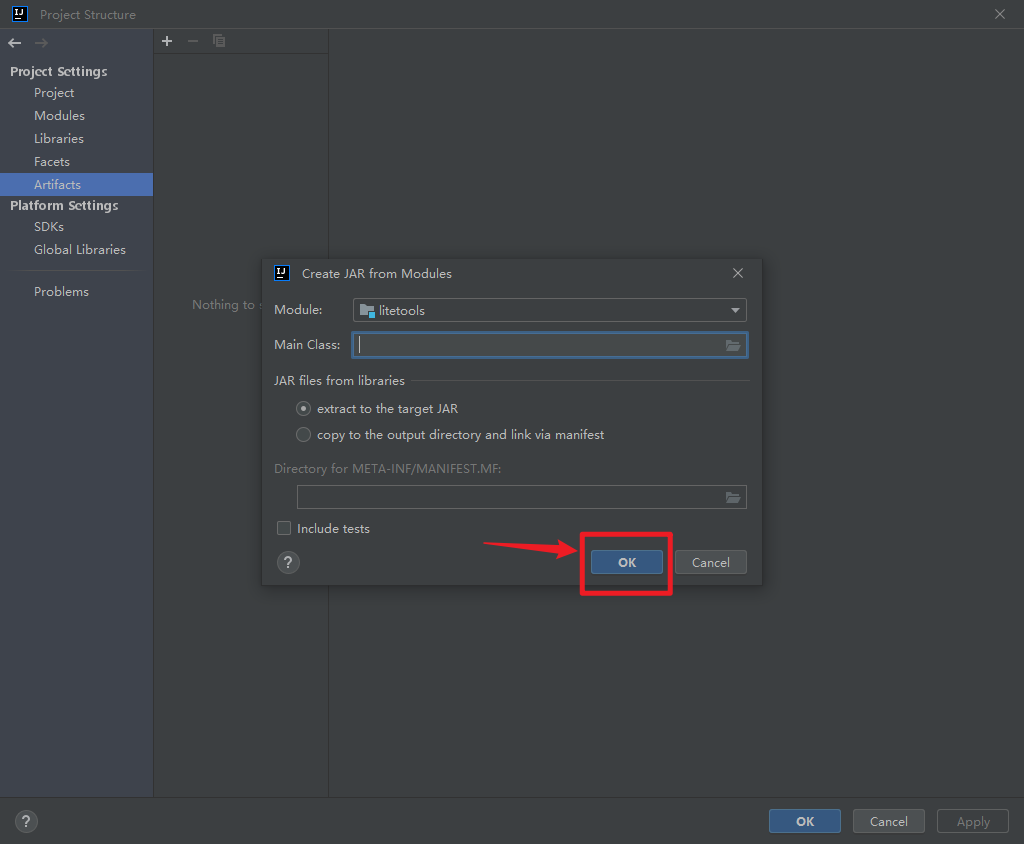Open the Global Libraries settings
Image resolution: width=1024 pixels, height=844 pixels.
[80, 250]
